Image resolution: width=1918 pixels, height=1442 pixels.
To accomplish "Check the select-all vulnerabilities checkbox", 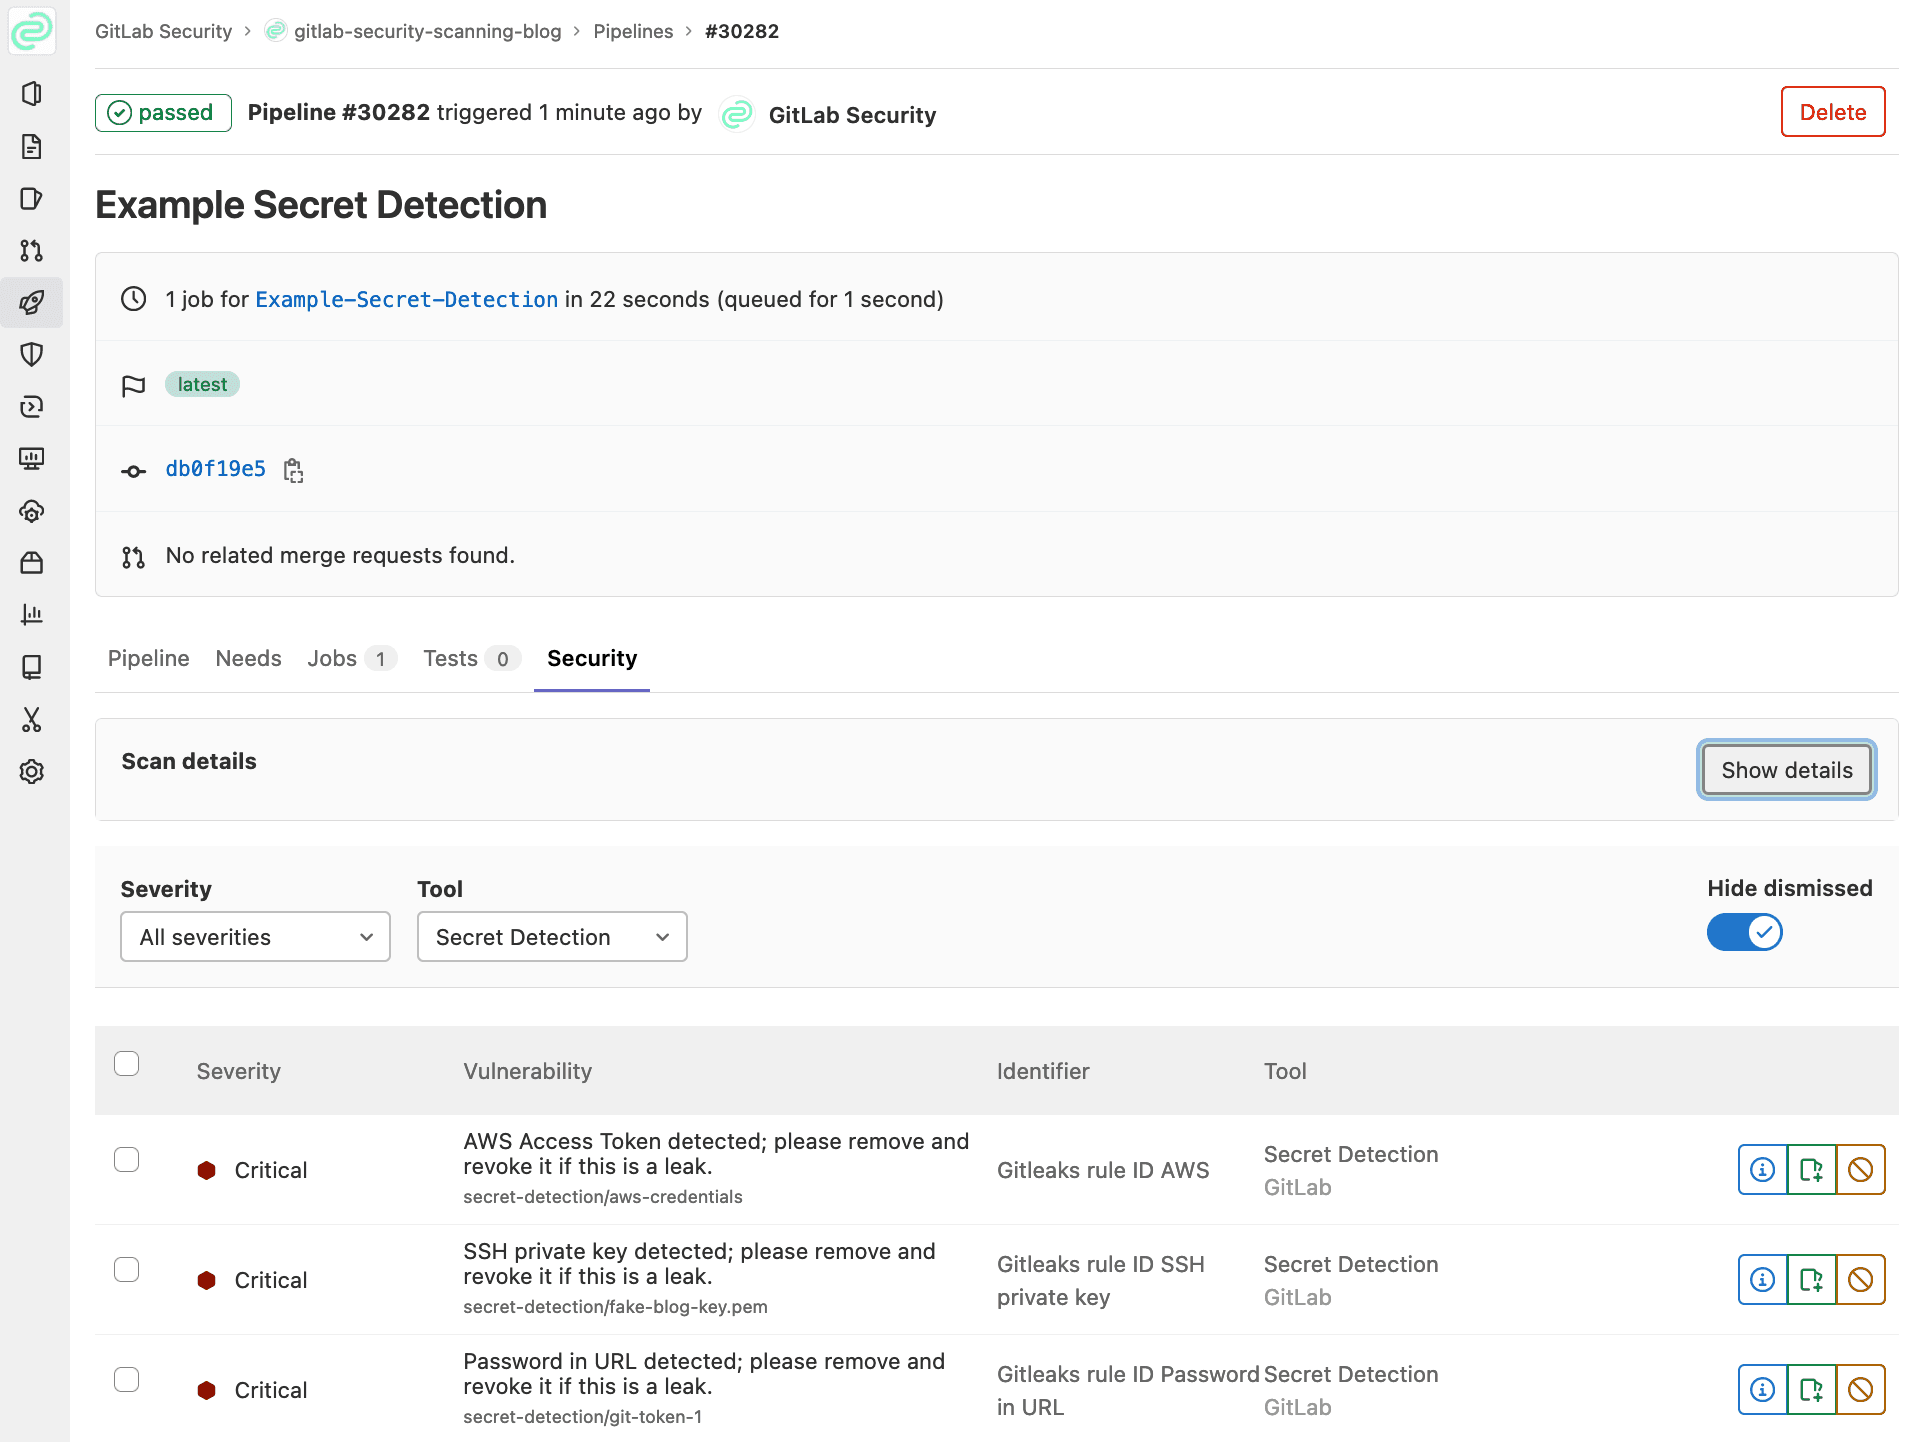I will 127,1063.
